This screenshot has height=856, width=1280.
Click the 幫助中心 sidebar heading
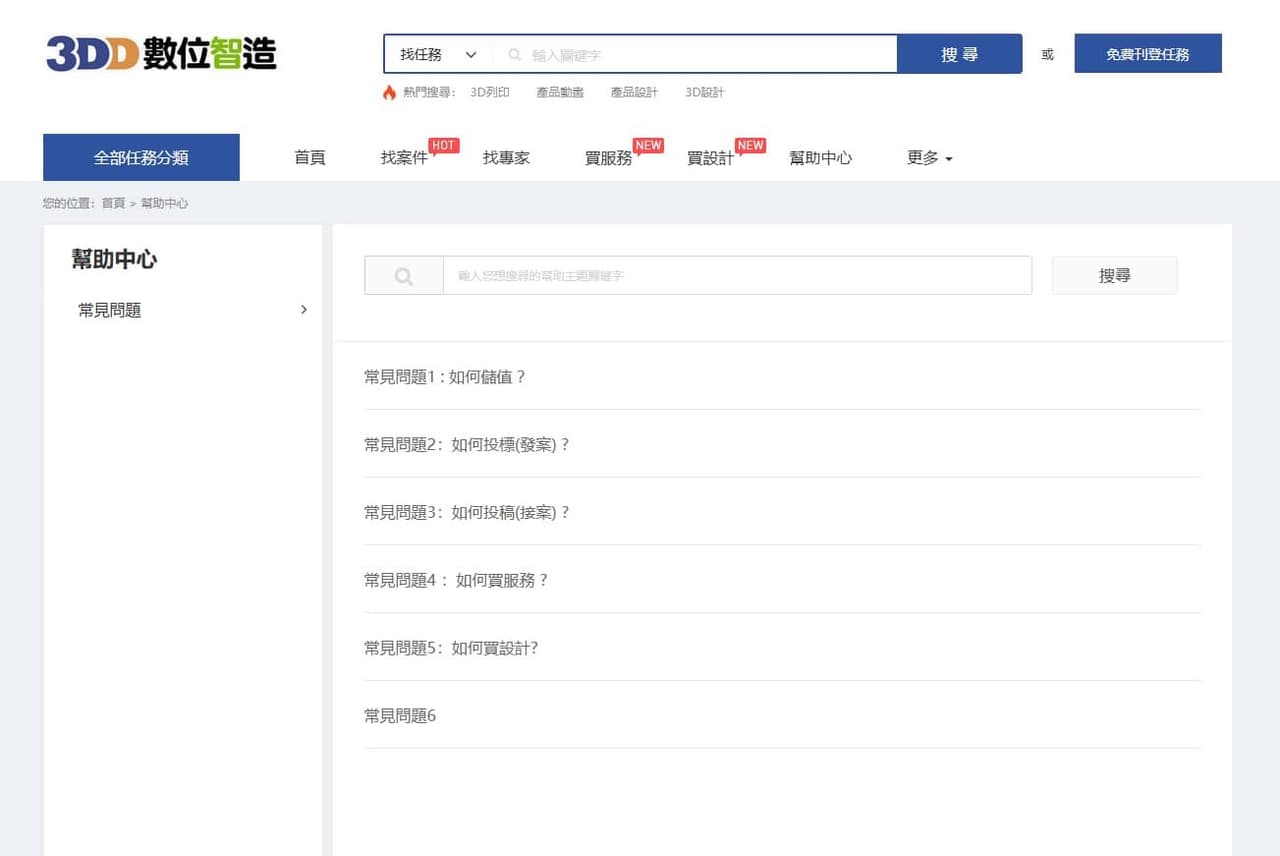(114, 259)
